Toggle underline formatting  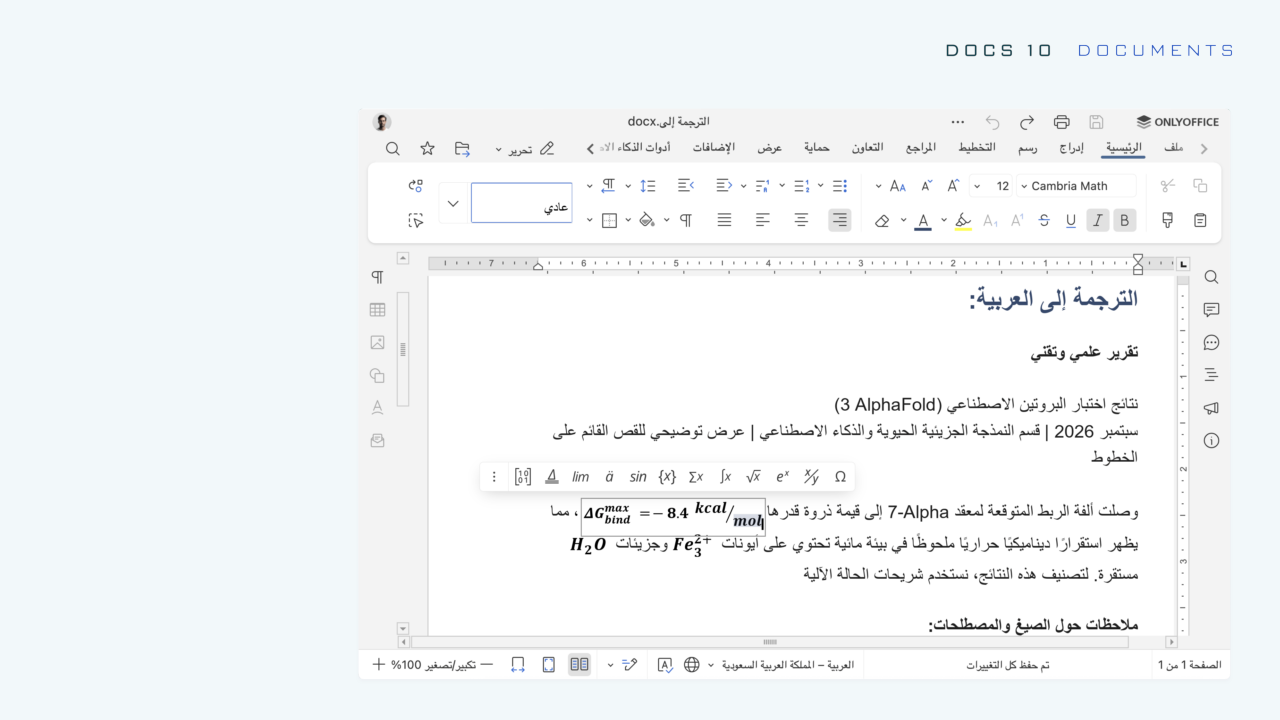[x=1071, y=220]
